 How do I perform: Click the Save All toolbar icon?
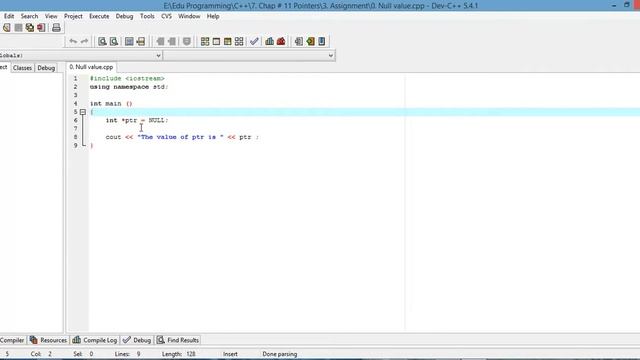(x=30, y=28)
